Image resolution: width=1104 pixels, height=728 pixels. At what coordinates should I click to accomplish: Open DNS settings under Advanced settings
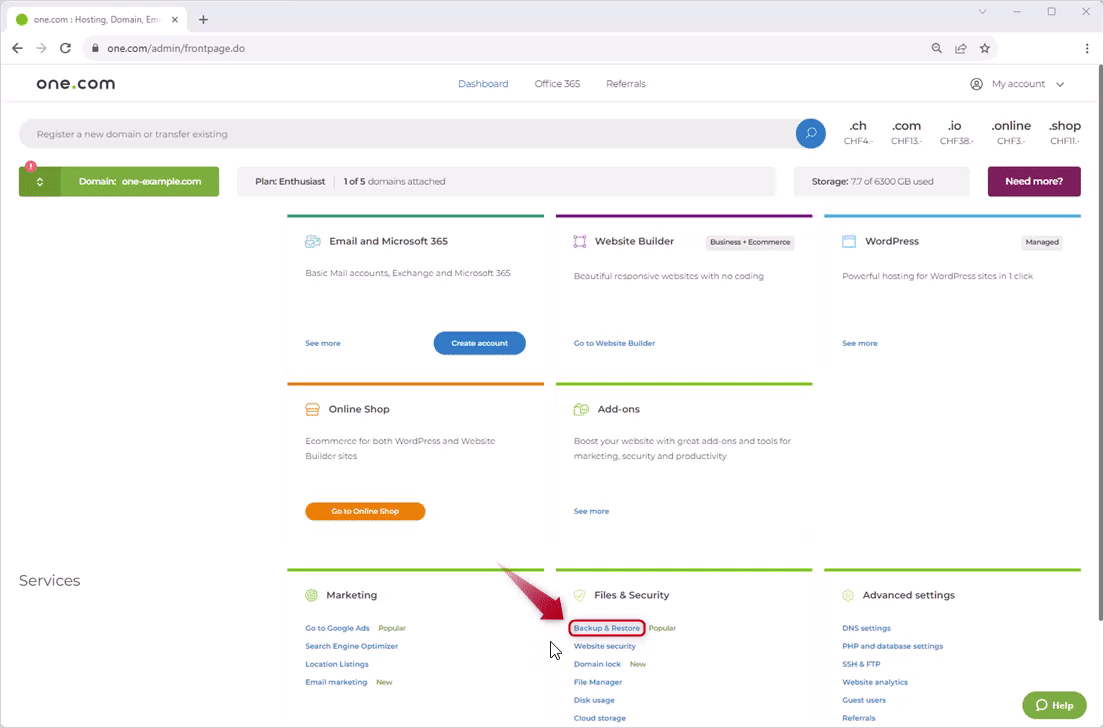[866, 628]
